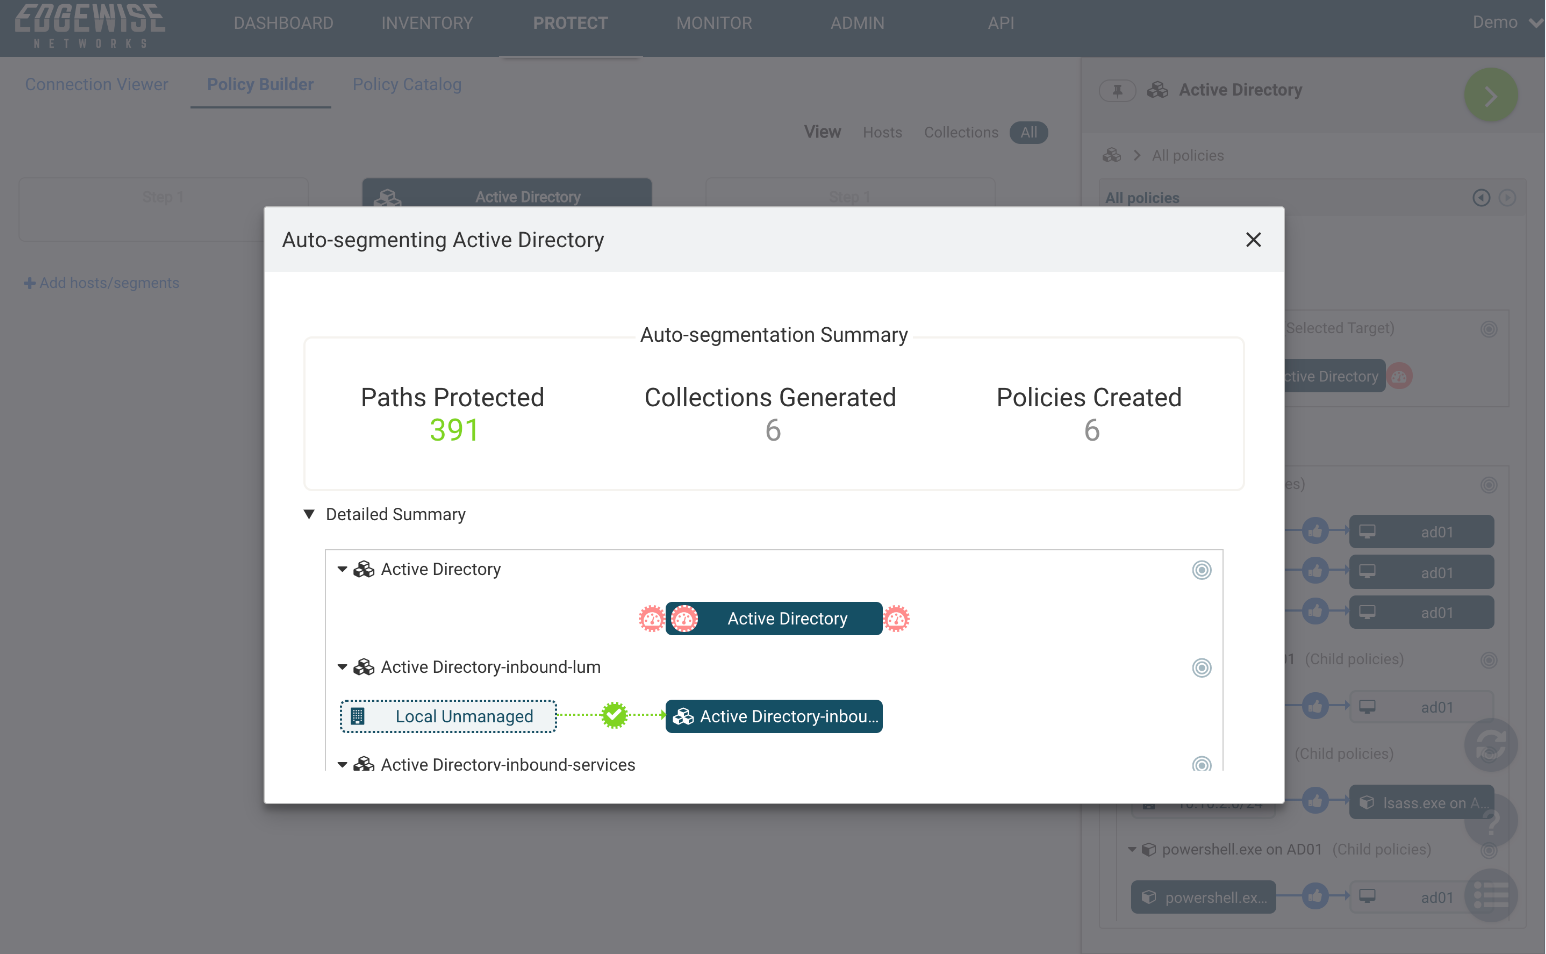Click the refresh floating button
The height and width of the screenshot is (954, 1546).
1491,745
